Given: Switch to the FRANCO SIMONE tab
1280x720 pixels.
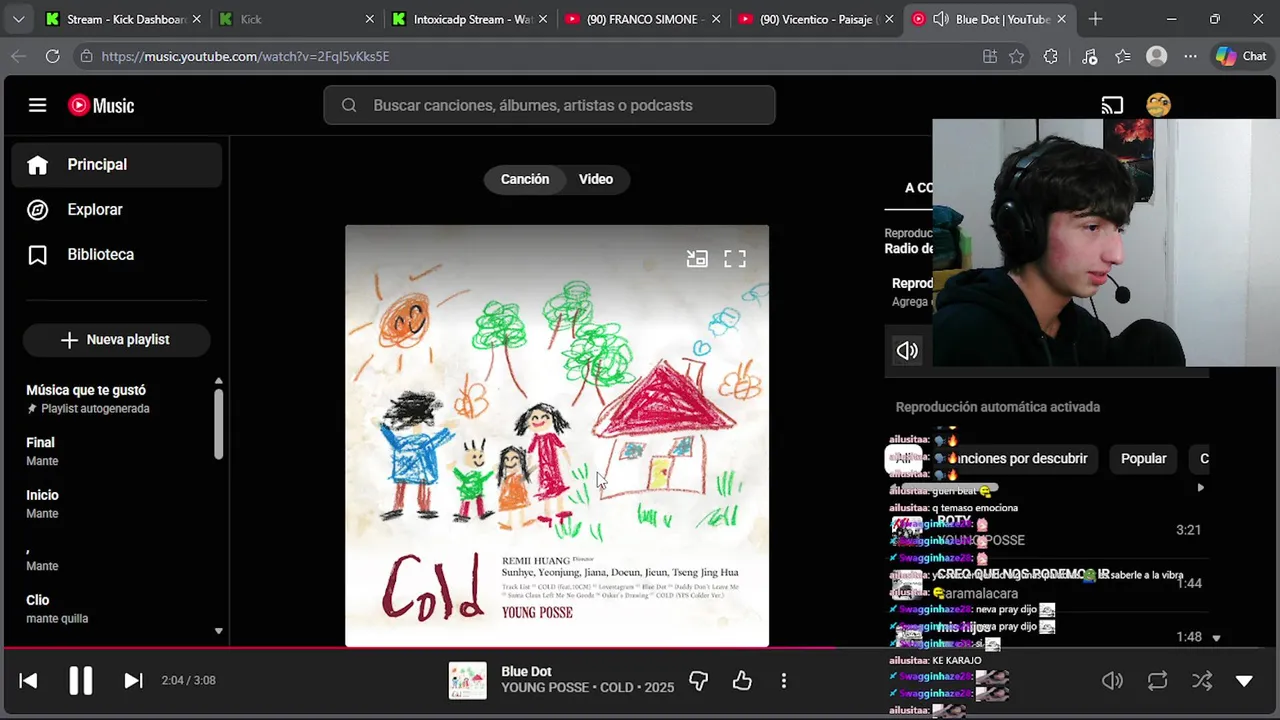Looking at the screenshot, I should pos(643,19).
